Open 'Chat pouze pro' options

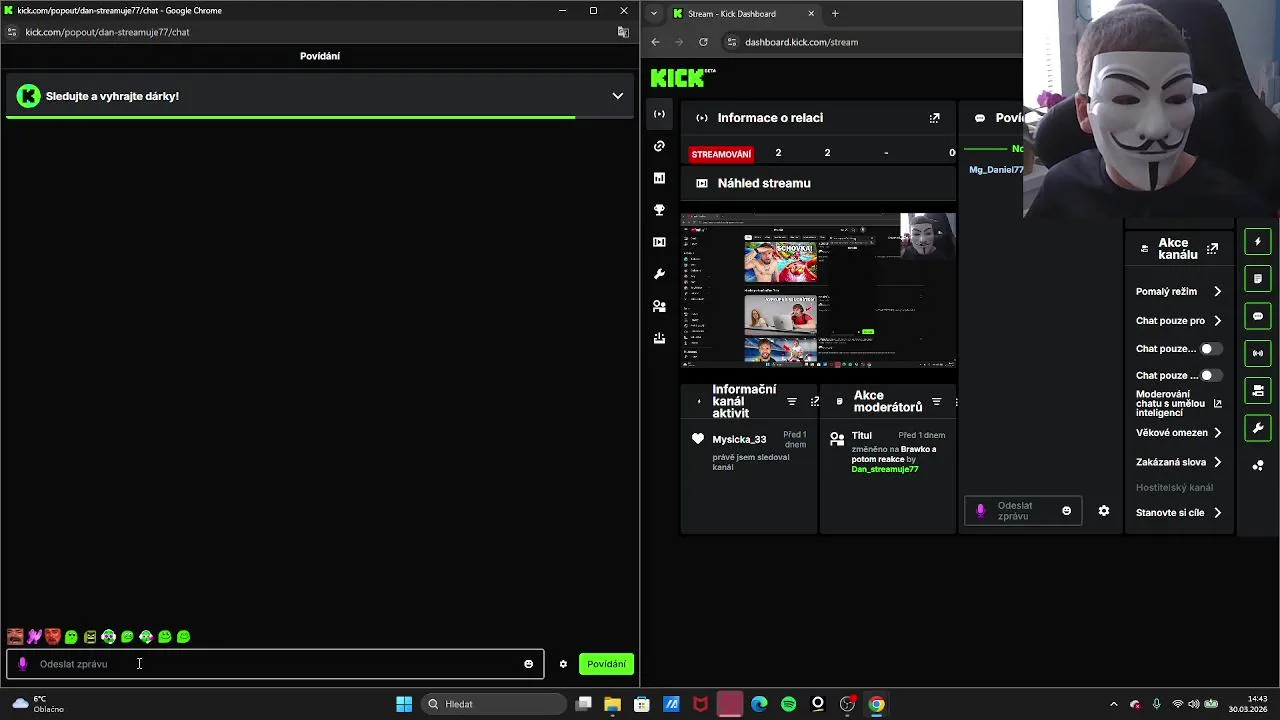pos(1179,321)
